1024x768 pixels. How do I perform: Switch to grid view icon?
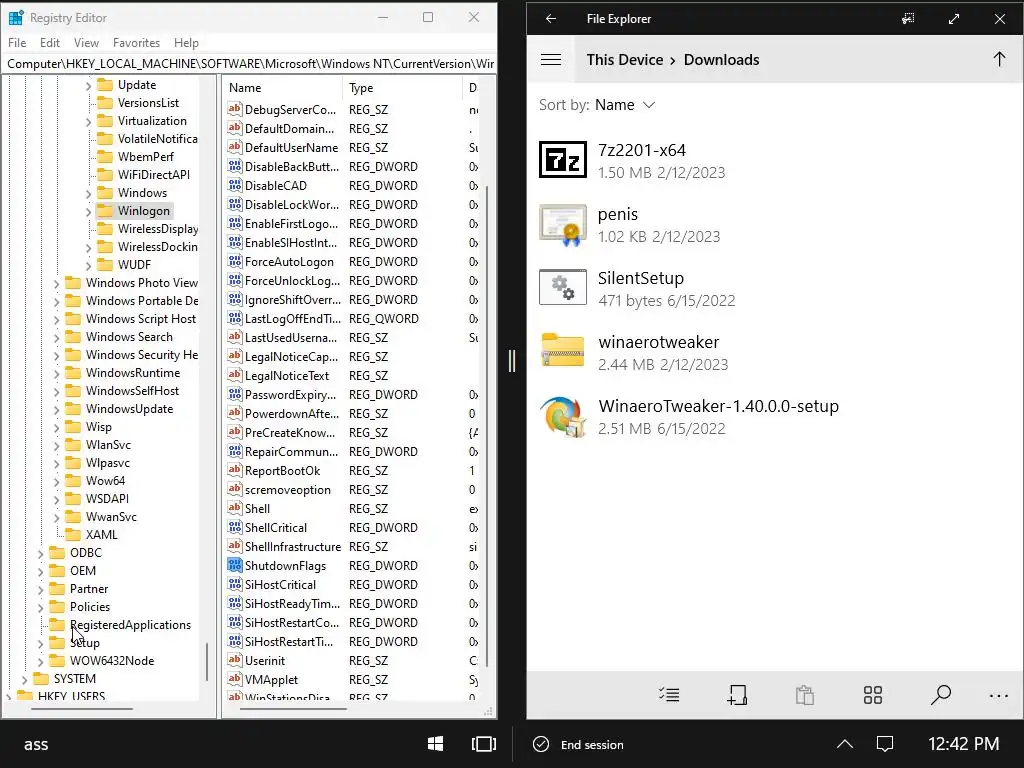[872, 695]
